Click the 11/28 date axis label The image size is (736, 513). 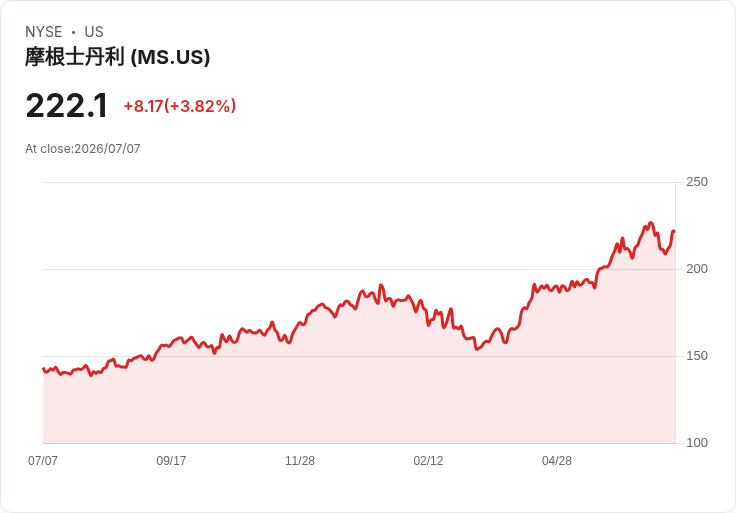[x=300, y=460]
